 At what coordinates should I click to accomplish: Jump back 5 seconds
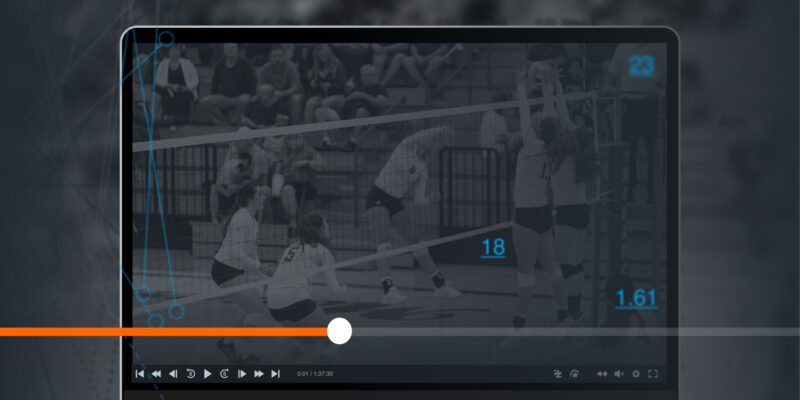pos(190,374)
